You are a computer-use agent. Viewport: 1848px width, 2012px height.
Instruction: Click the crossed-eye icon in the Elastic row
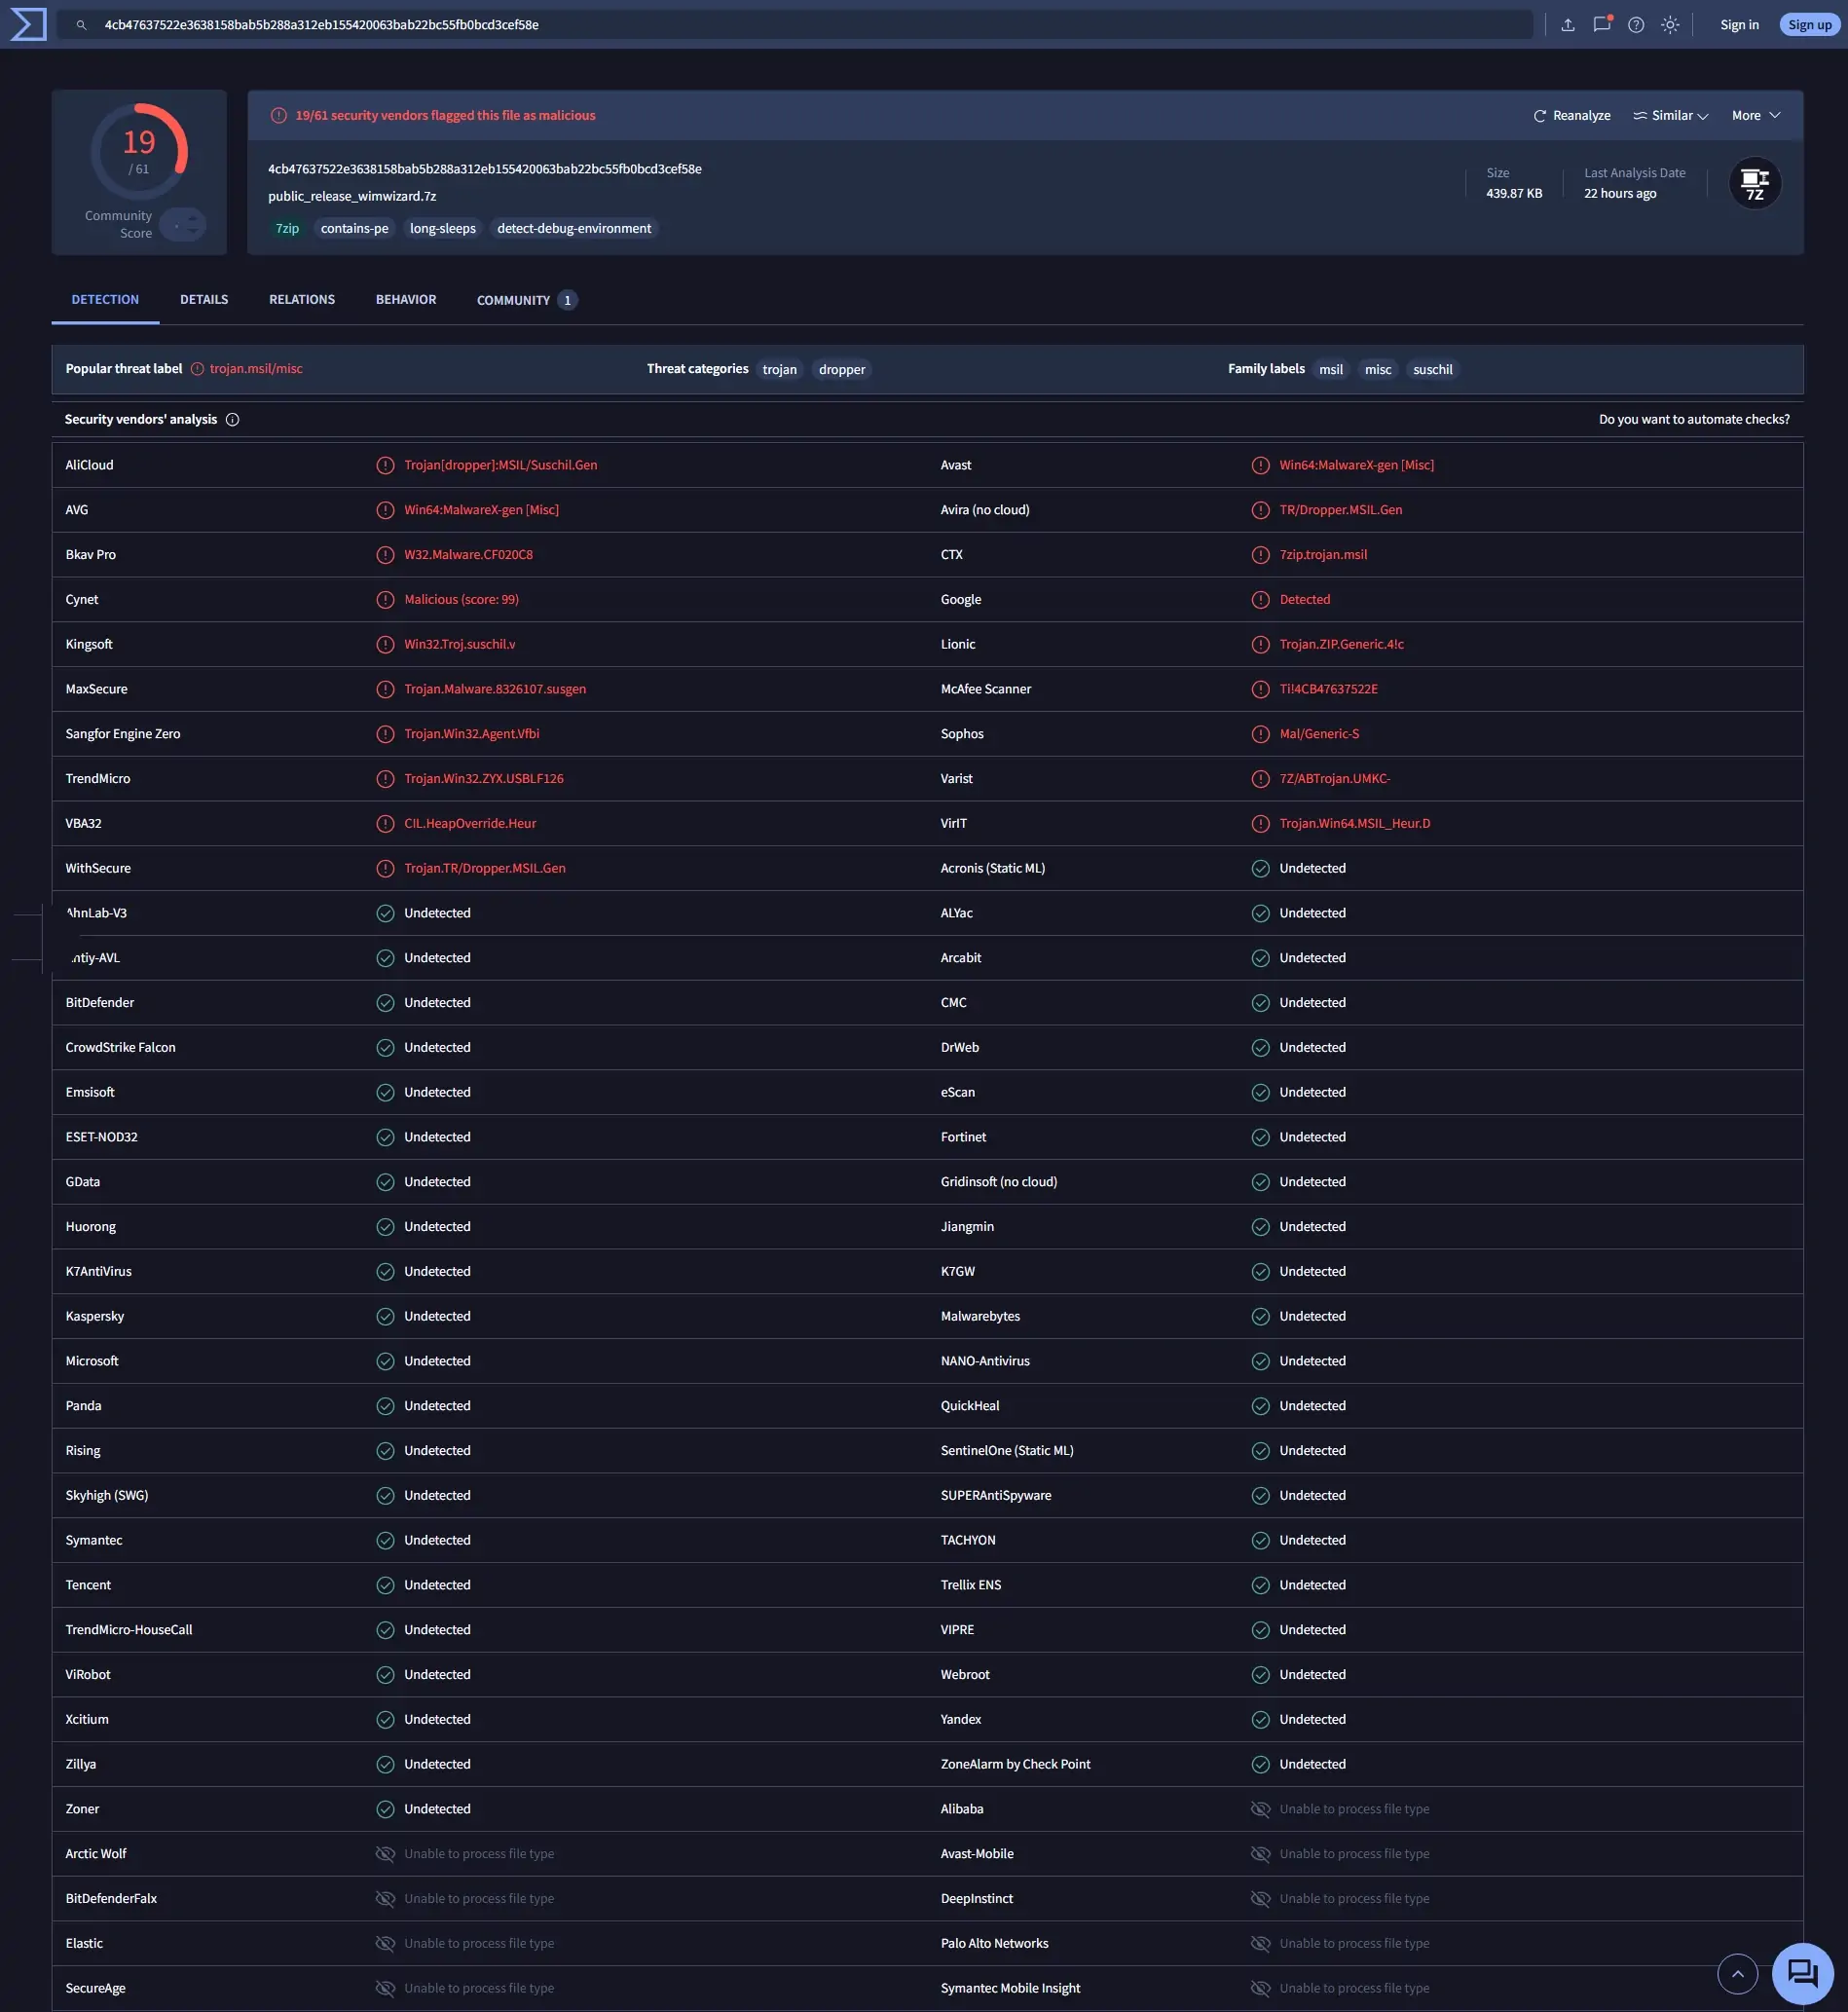(385, 1943)
